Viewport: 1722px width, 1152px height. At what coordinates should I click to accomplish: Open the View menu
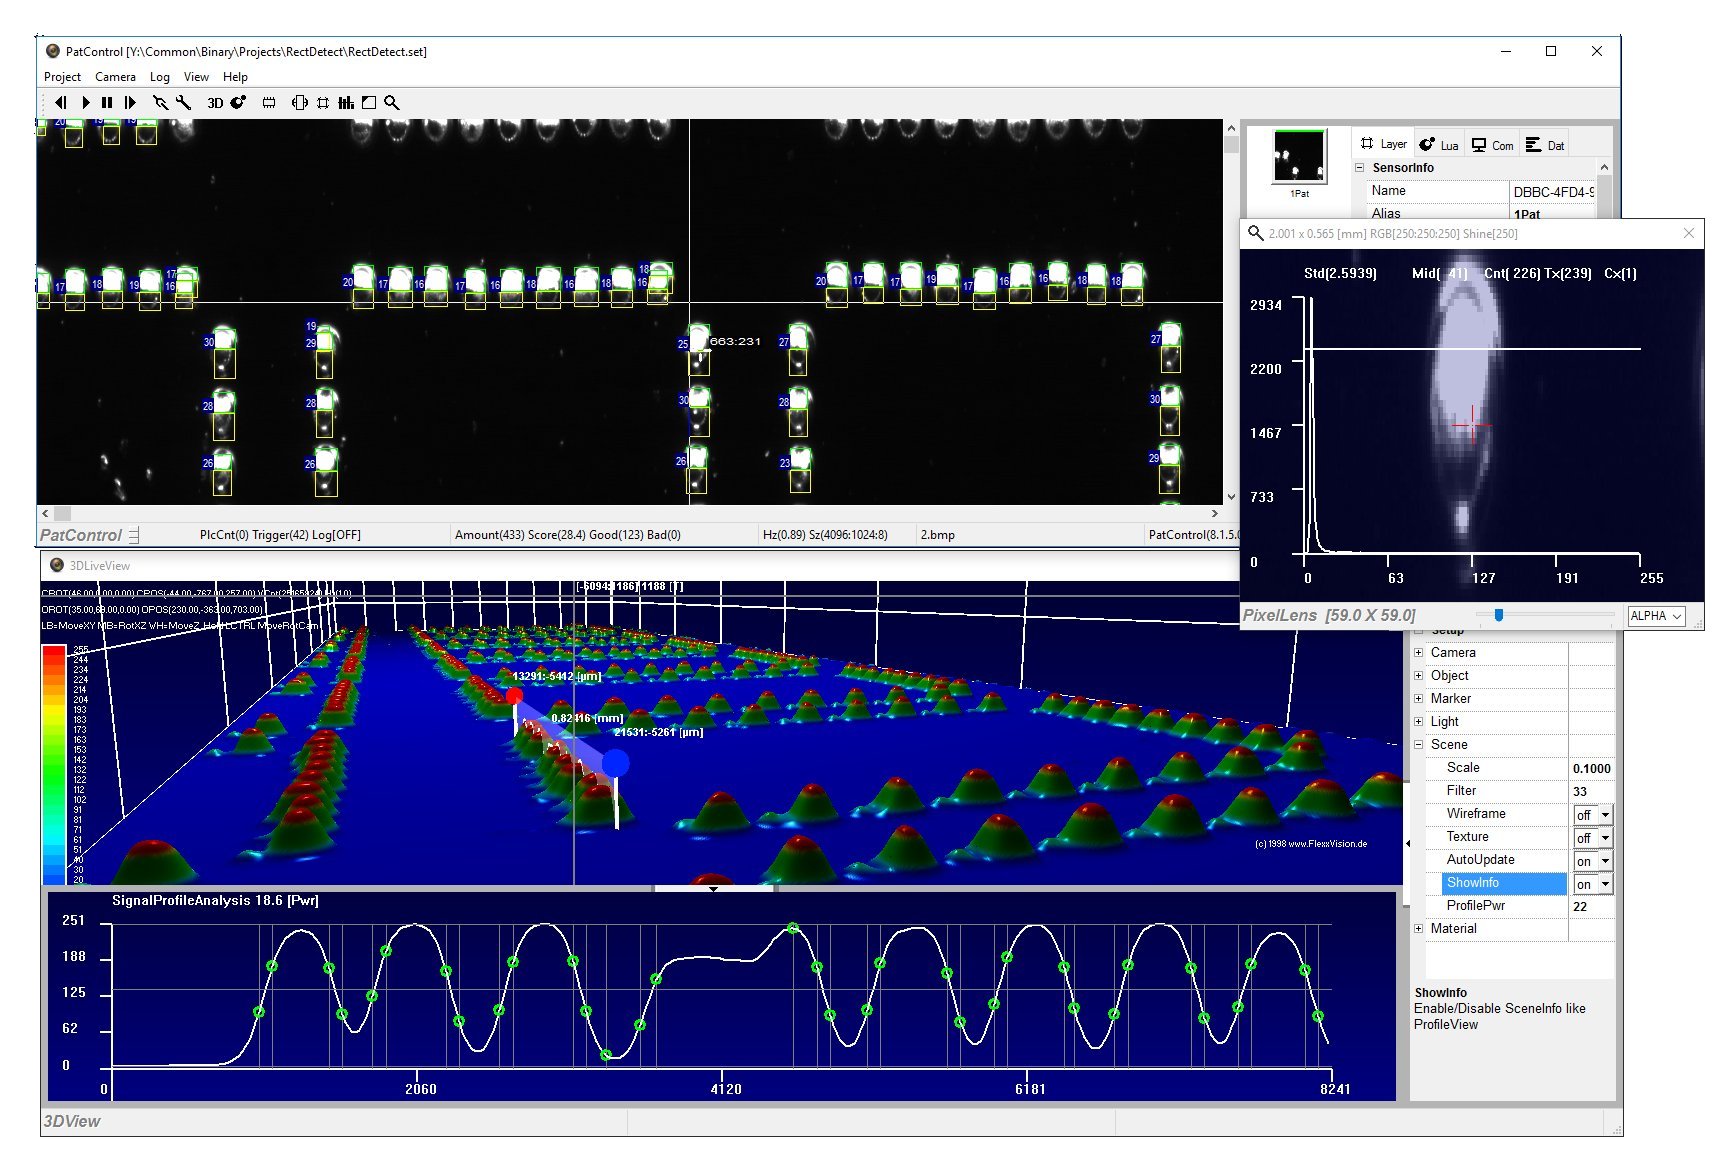[197, 77]
